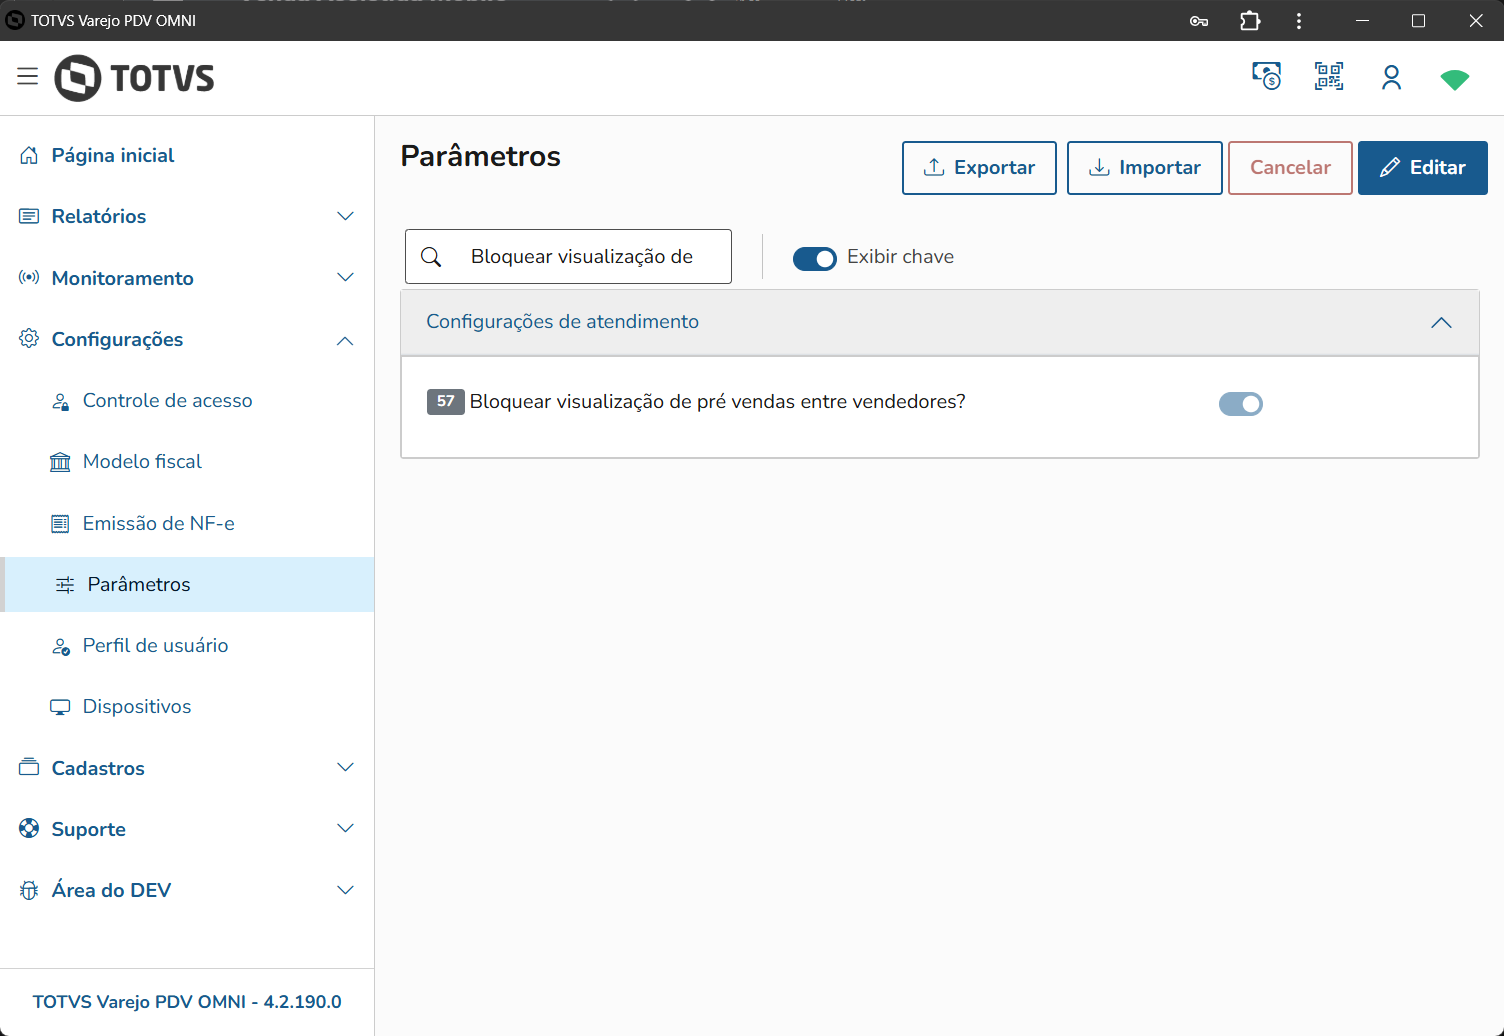Open the hamburger menu icon
The image size is (1504, 1036).
[27, 77]
